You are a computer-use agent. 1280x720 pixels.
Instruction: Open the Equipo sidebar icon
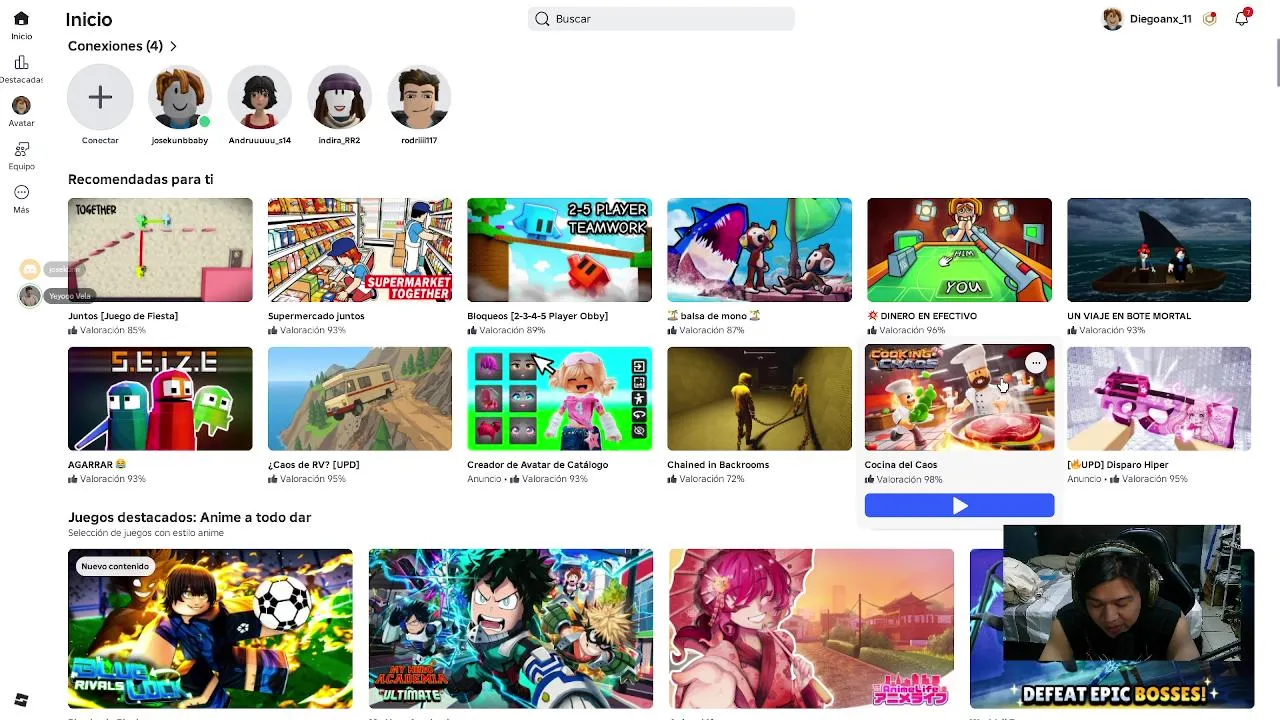tap(21, 149)
